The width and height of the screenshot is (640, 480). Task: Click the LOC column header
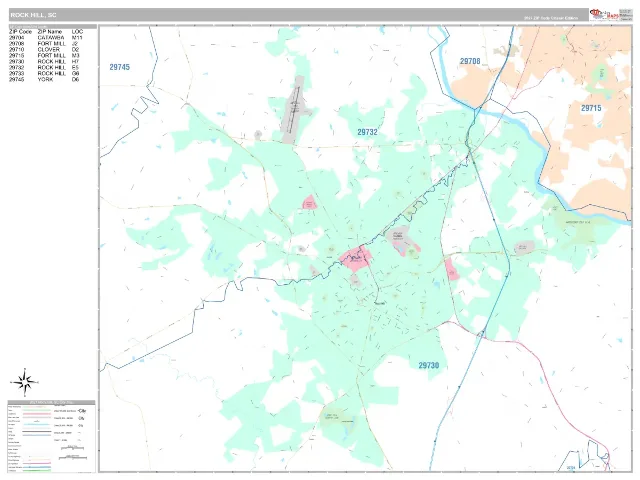tap(77, 31)
